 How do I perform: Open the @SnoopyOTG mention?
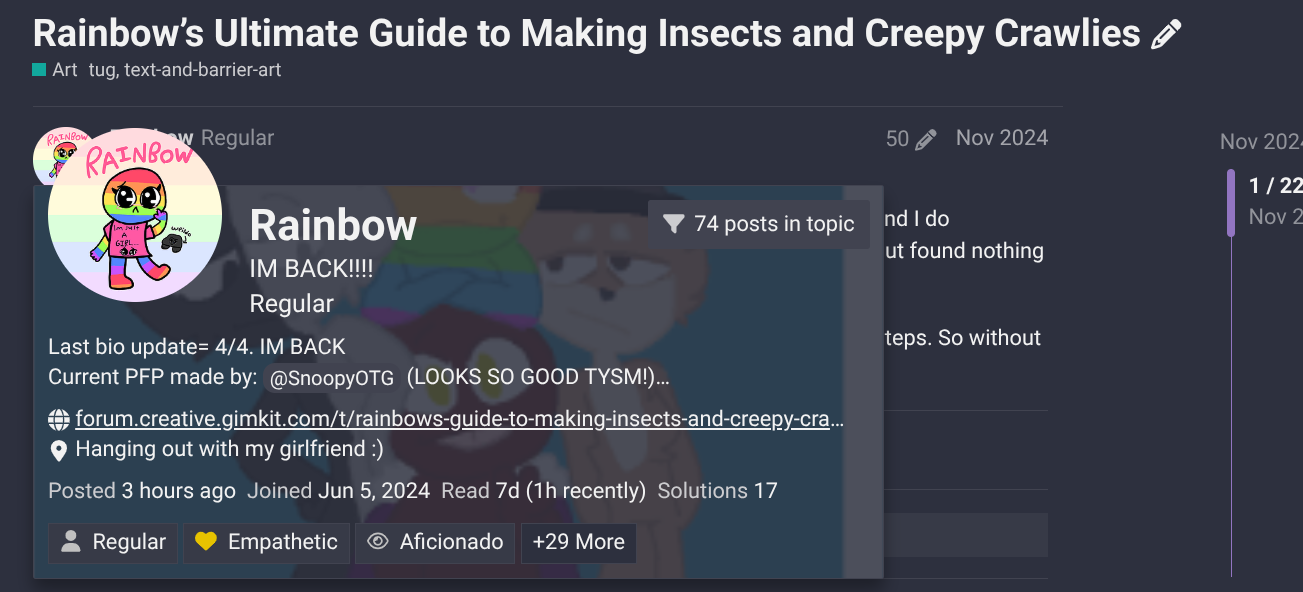[x=331, y=378]
